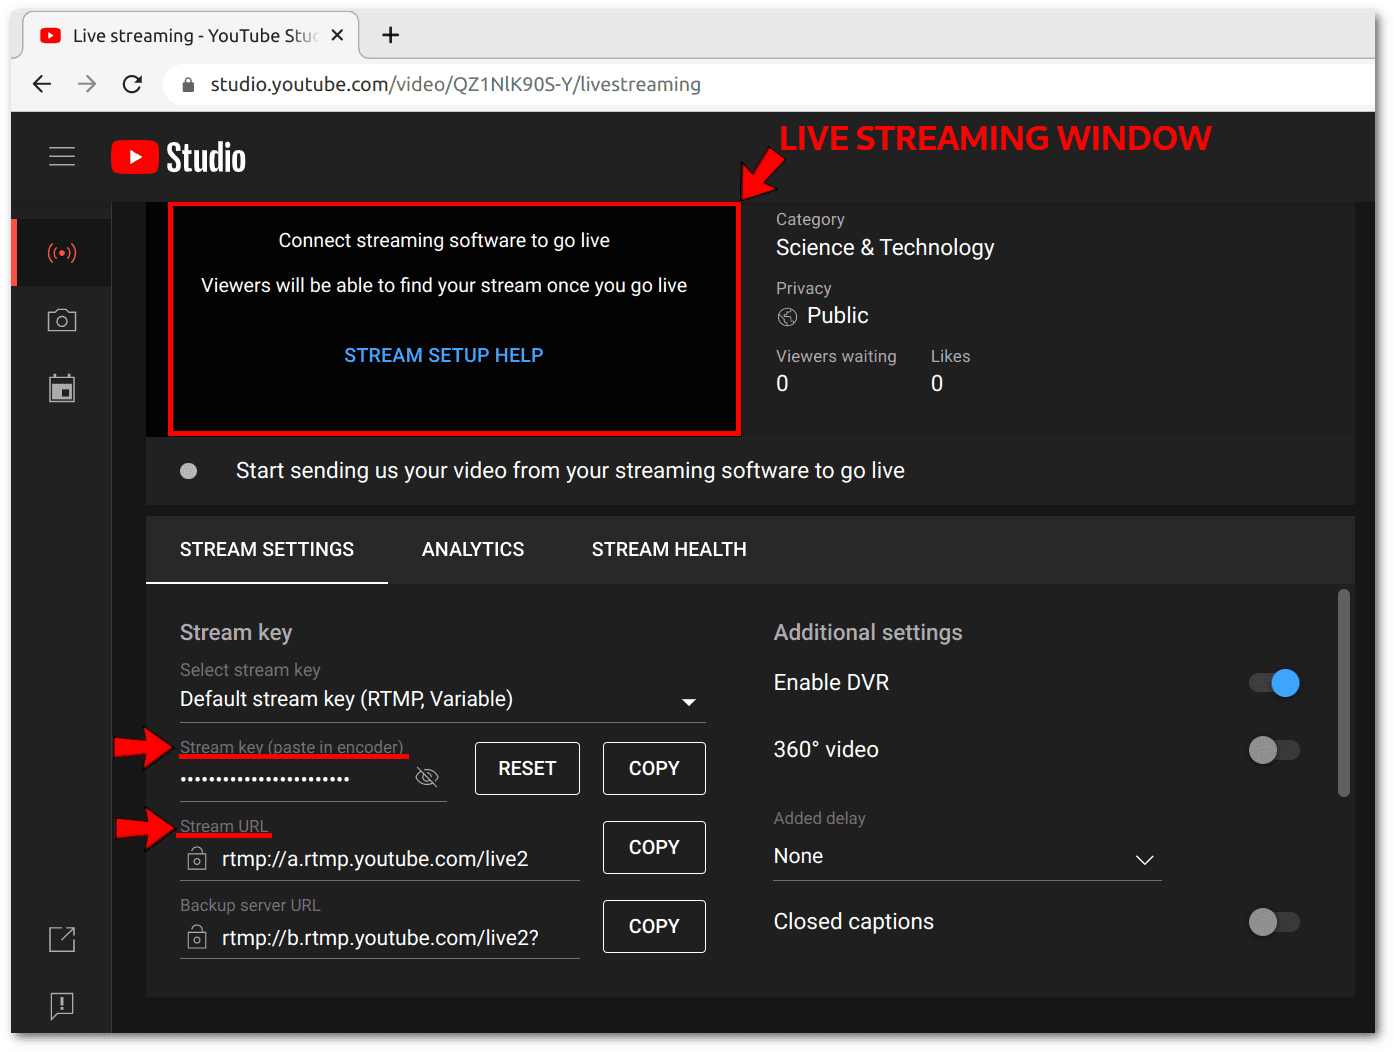This screenshot has height=1052, width=1394.
Task: Click the 'Start sending us your video' status text
Action: pos(570,471)
